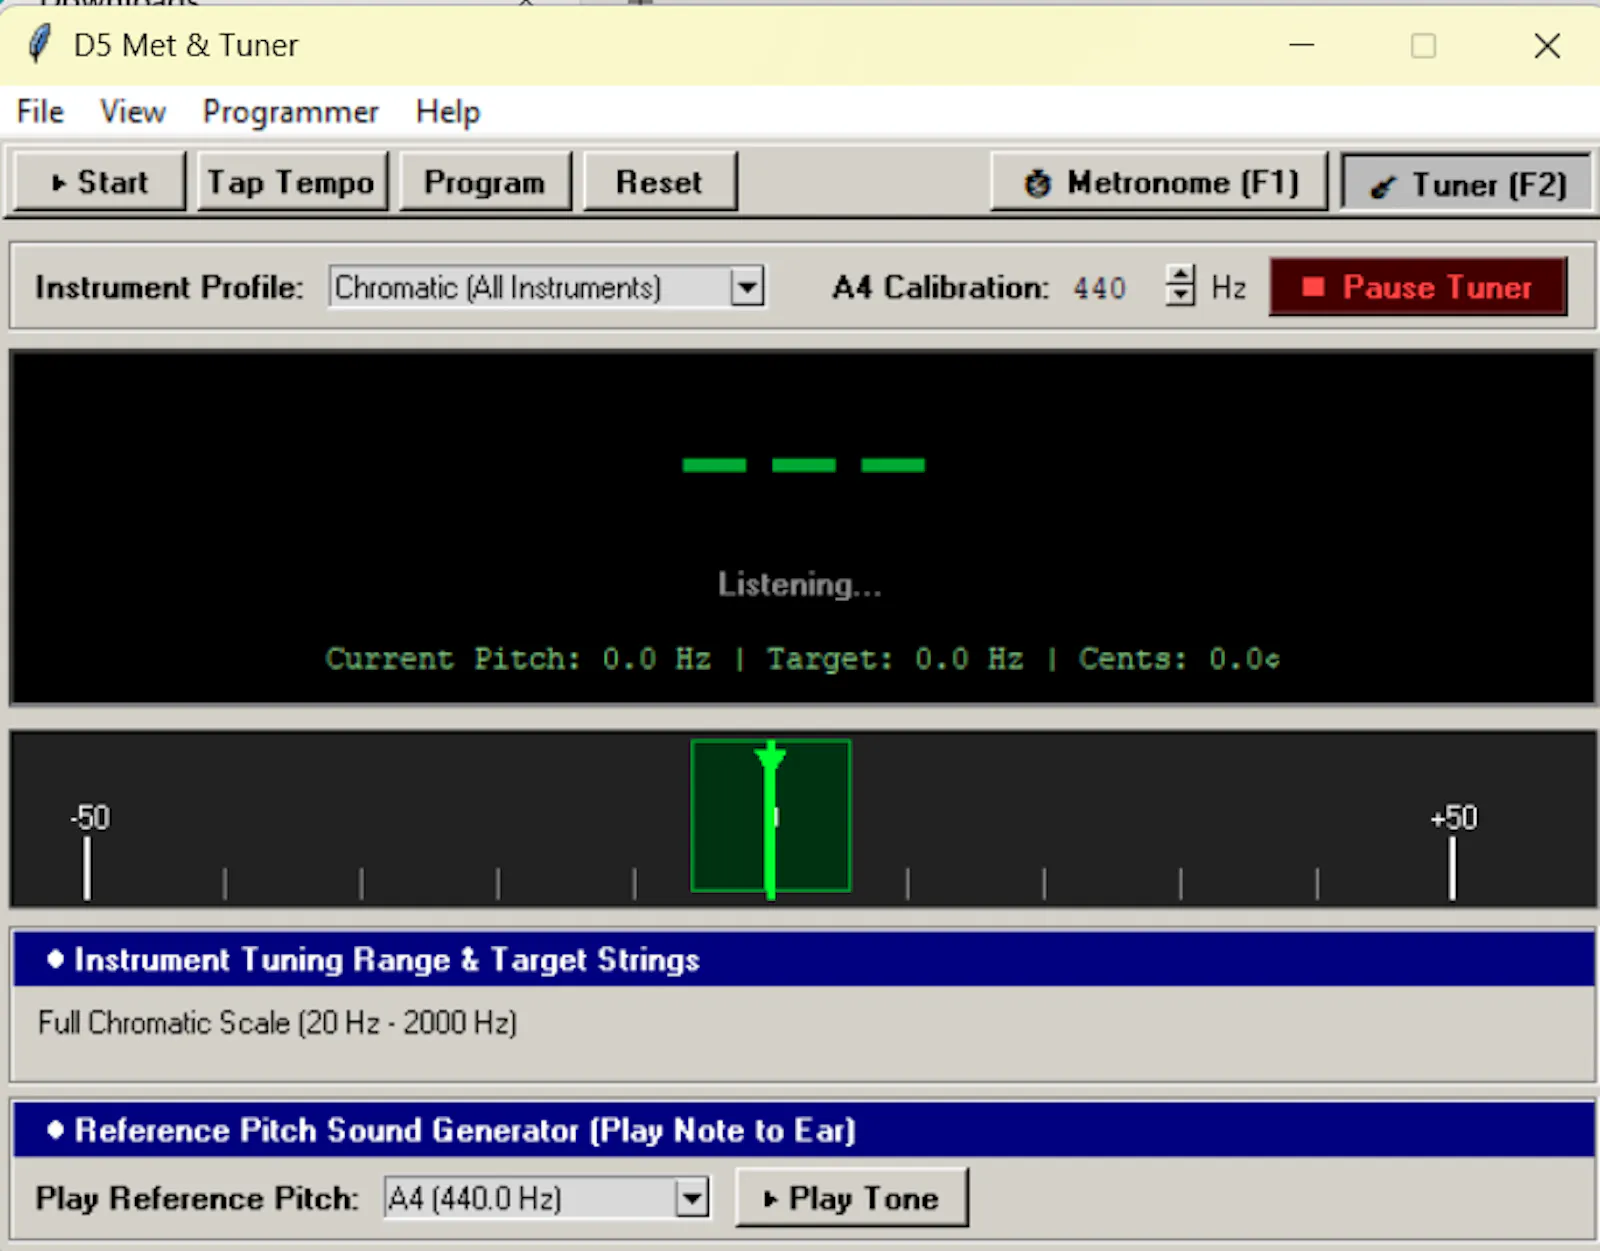Close the D5 Met & Tuner window
The image size is (1600, 1251).
[1547, 45]
